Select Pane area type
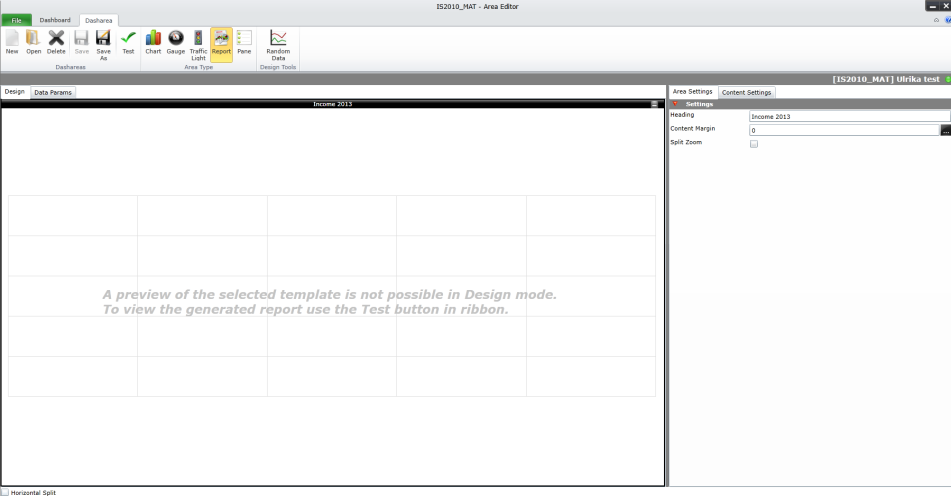 (244, 43)
